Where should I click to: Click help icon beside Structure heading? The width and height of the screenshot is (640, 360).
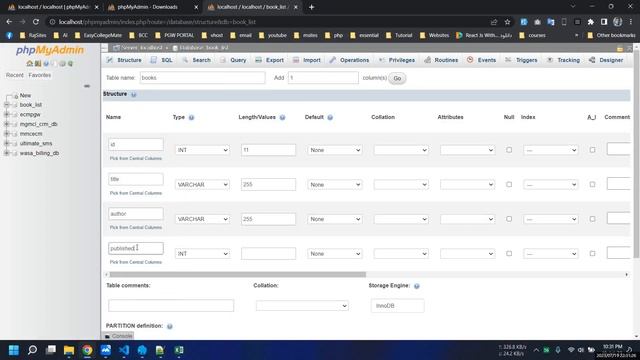click(134, 94)
